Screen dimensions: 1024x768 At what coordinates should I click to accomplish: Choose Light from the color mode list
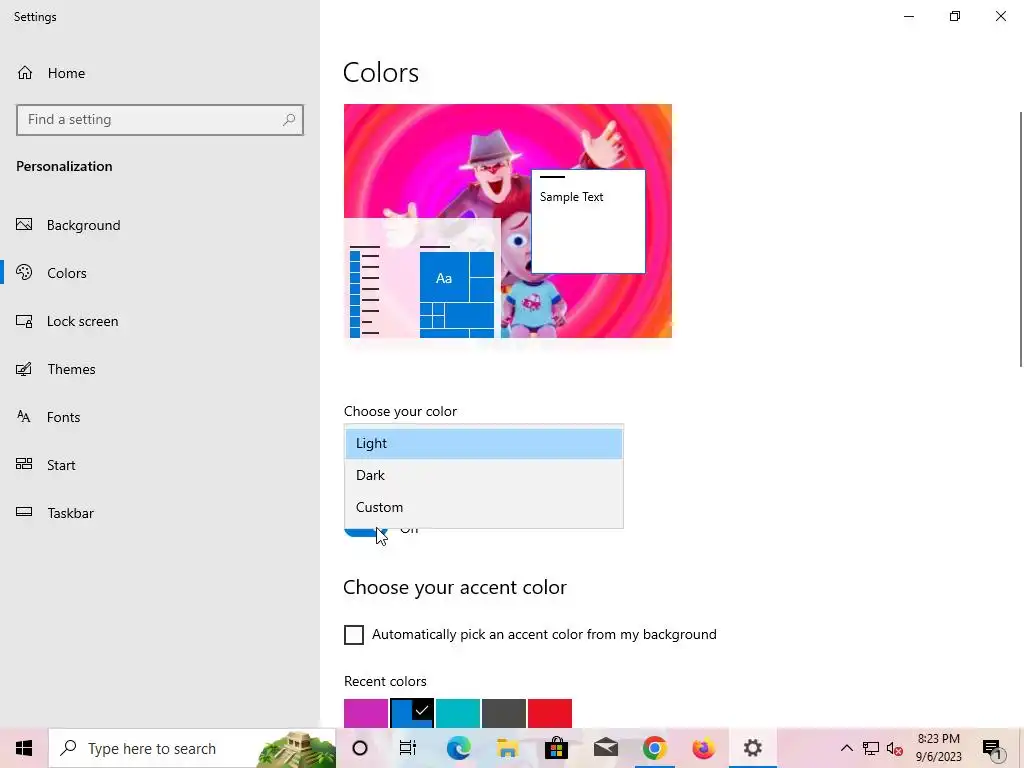tap(484, 443)
